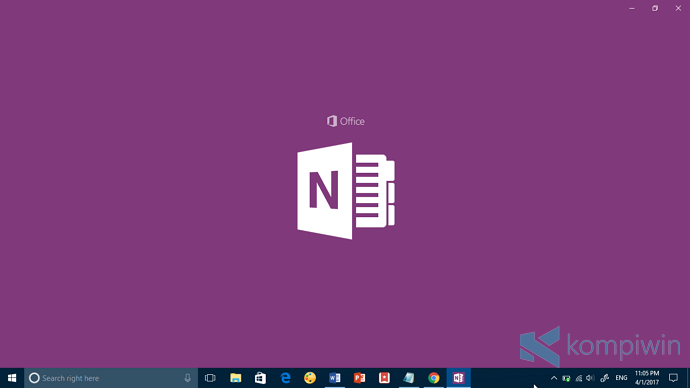This screenshot has height=388, width=690.
Task: Open the Windows Start menu
Action: (12, 378)
